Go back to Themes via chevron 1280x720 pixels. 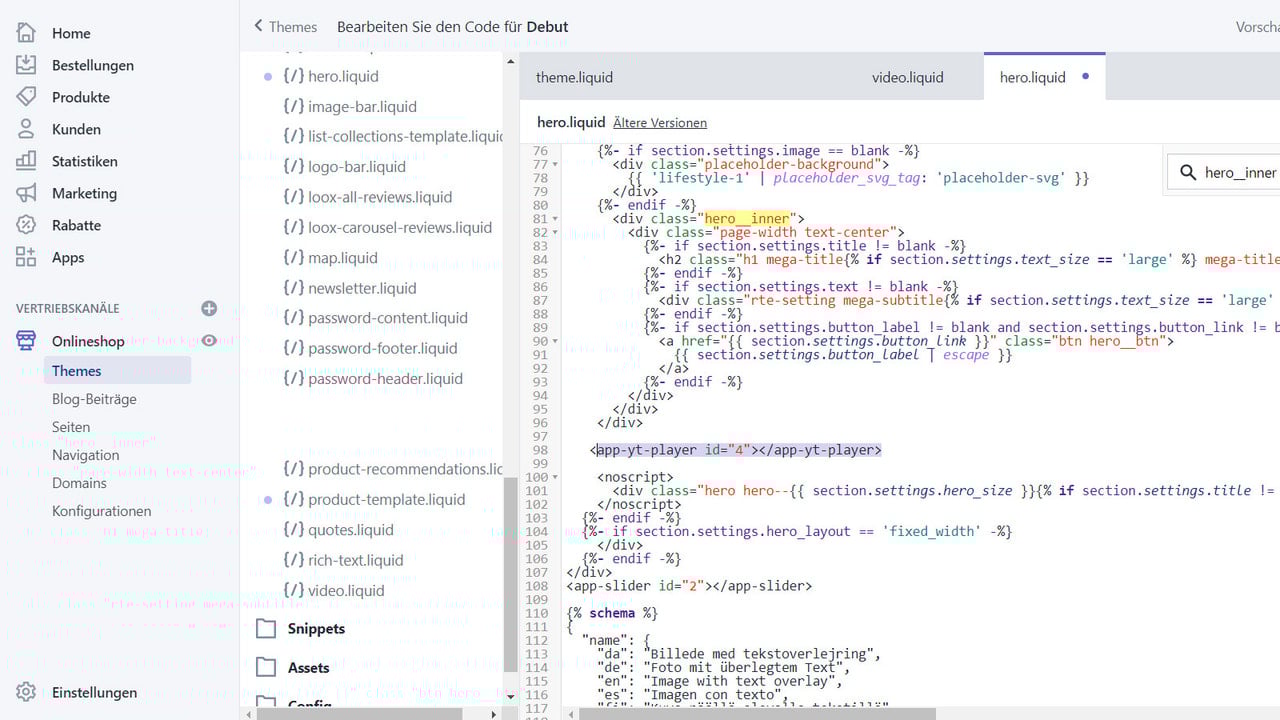[x=259, y=26]
